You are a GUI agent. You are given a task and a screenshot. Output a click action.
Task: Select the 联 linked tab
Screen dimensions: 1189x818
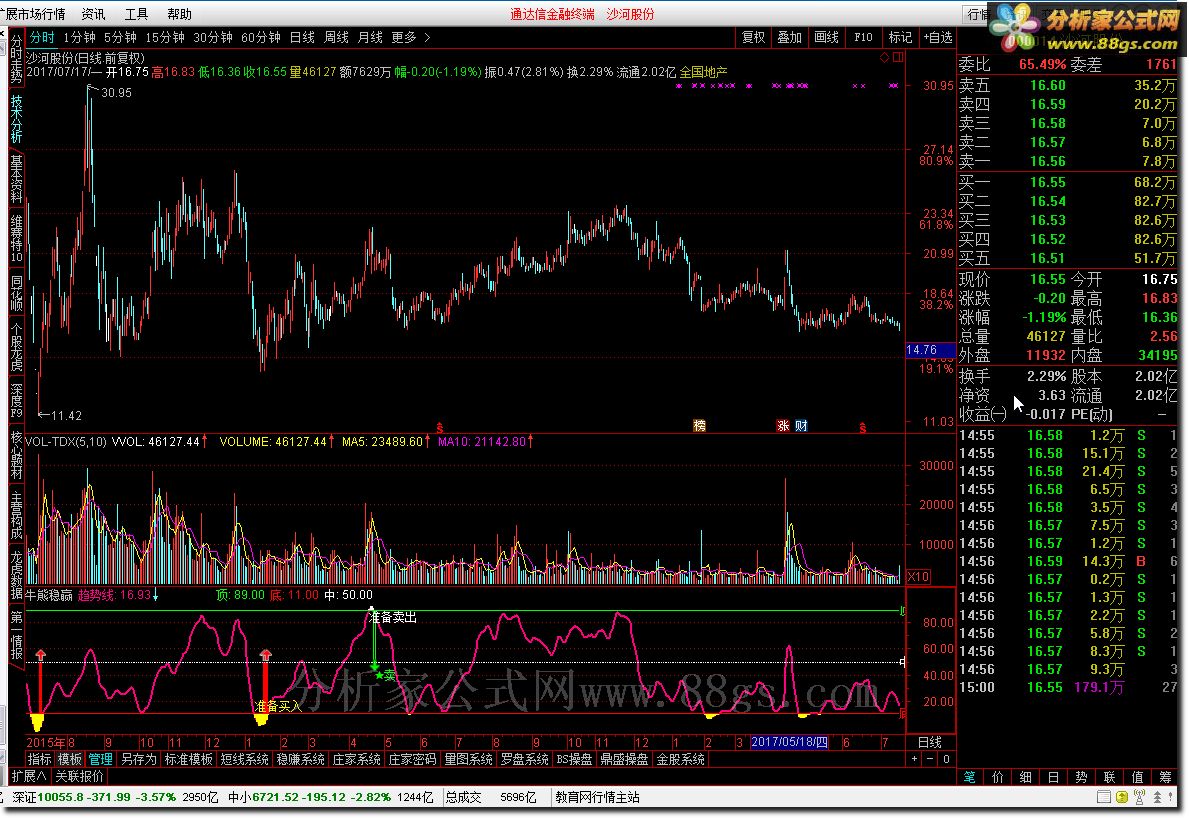[x=1109, y=776]
